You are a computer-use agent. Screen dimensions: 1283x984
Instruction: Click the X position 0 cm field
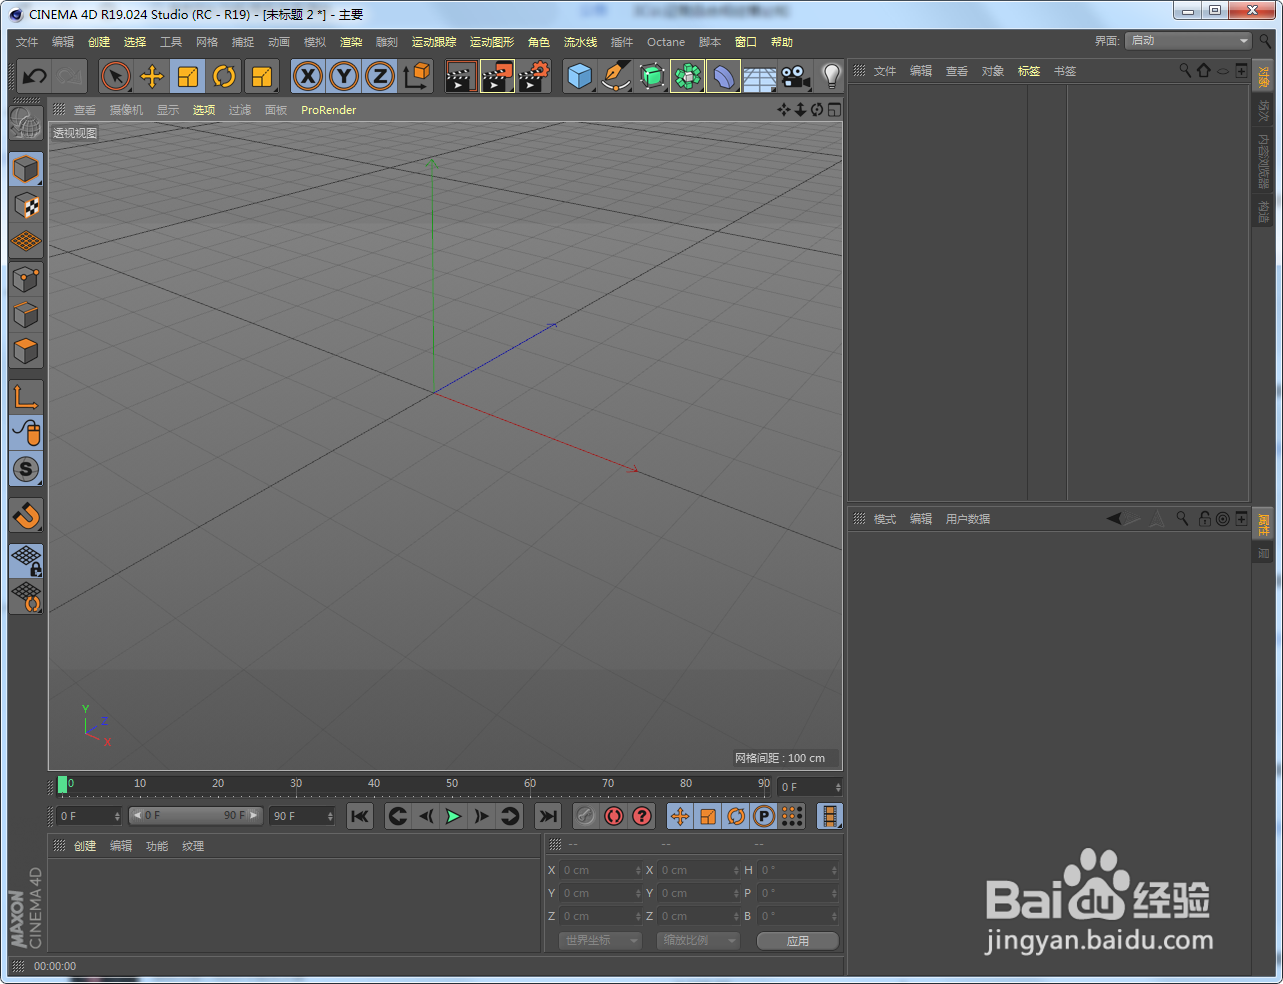pyautogui.click(x=599, y=870)
